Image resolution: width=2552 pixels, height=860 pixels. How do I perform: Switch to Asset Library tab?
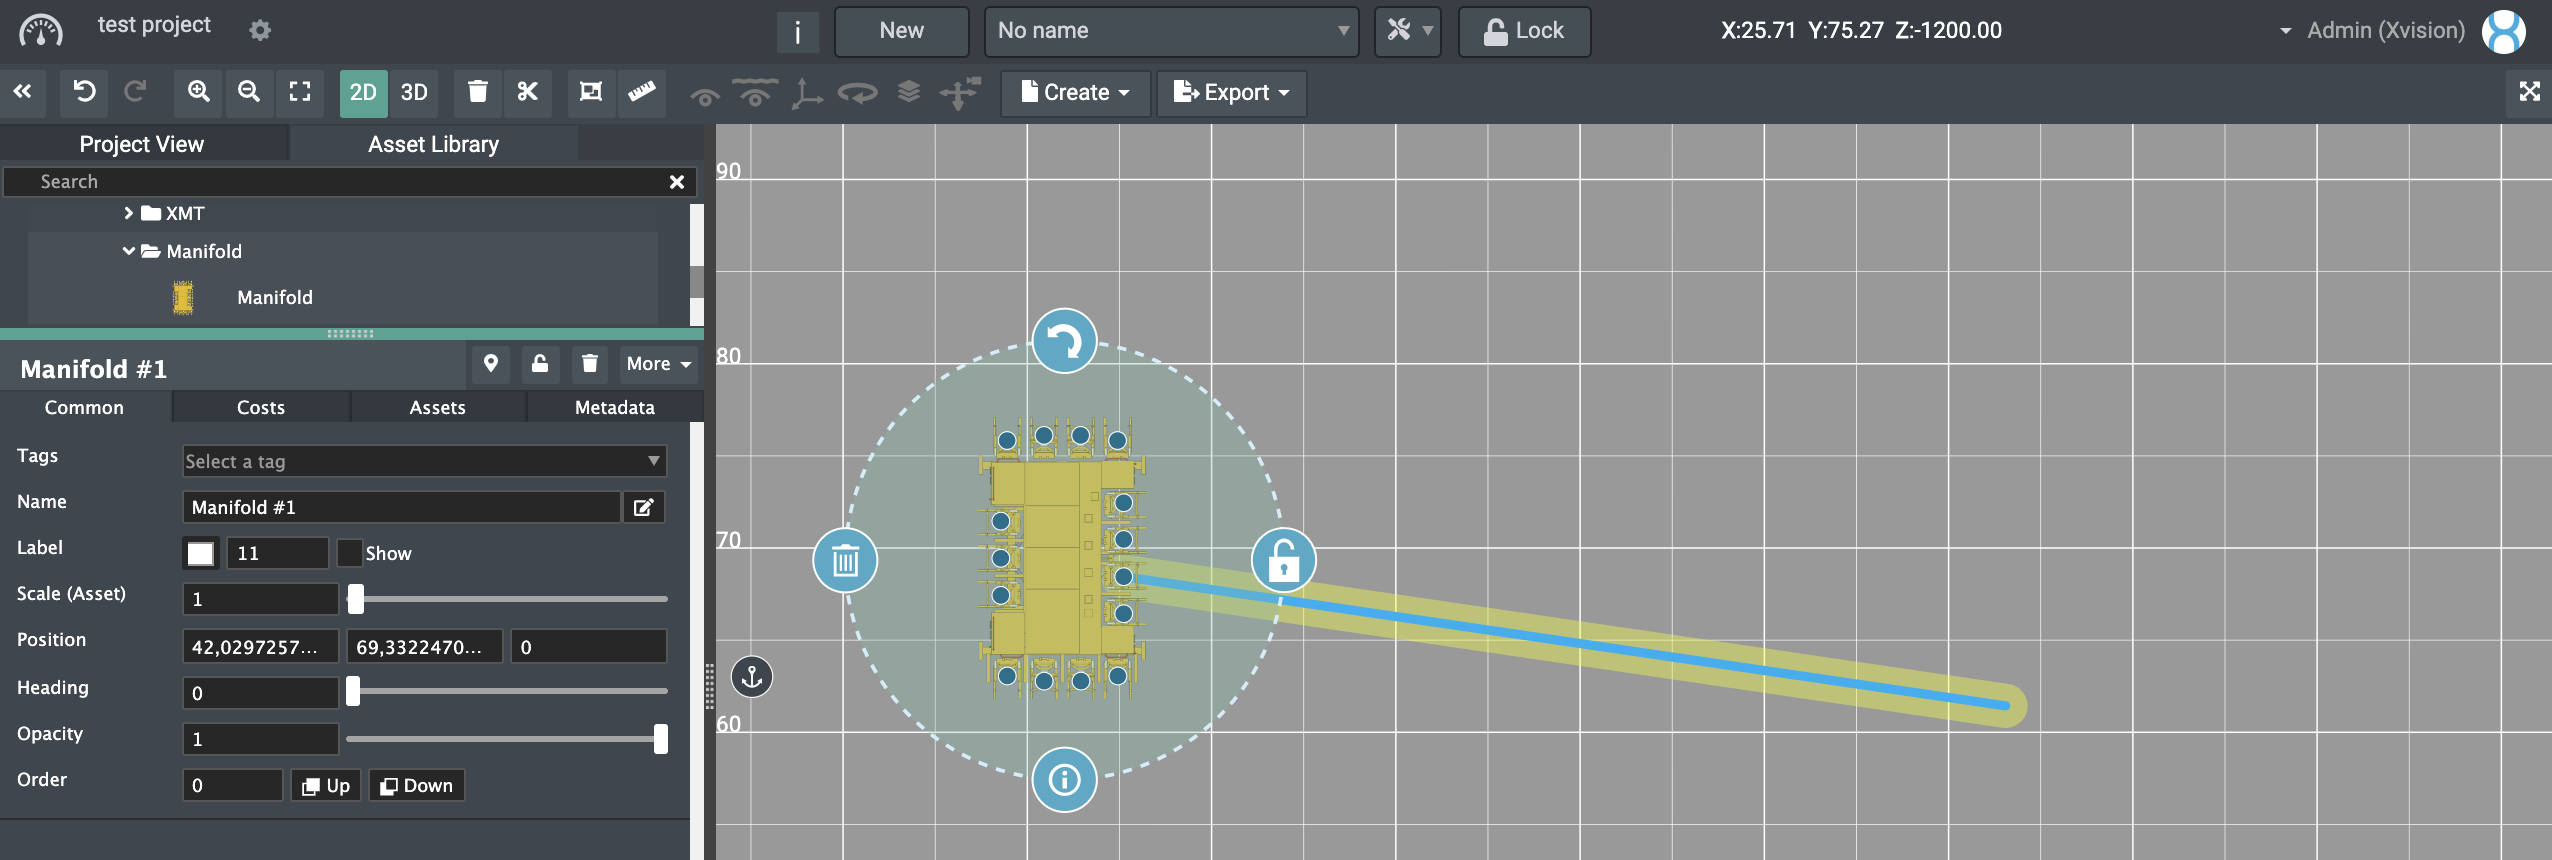pyautogui.click(x=433, y=144)
